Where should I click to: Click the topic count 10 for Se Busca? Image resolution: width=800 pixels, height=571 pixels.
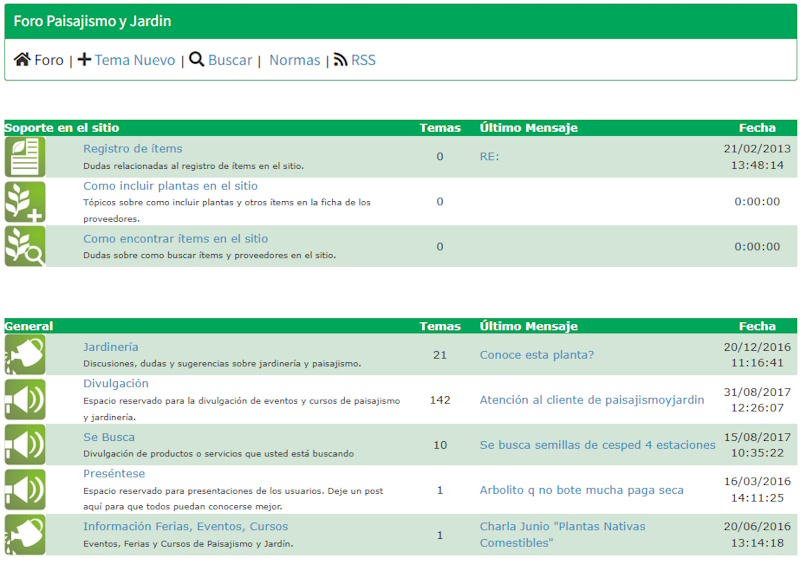[440, 445]
